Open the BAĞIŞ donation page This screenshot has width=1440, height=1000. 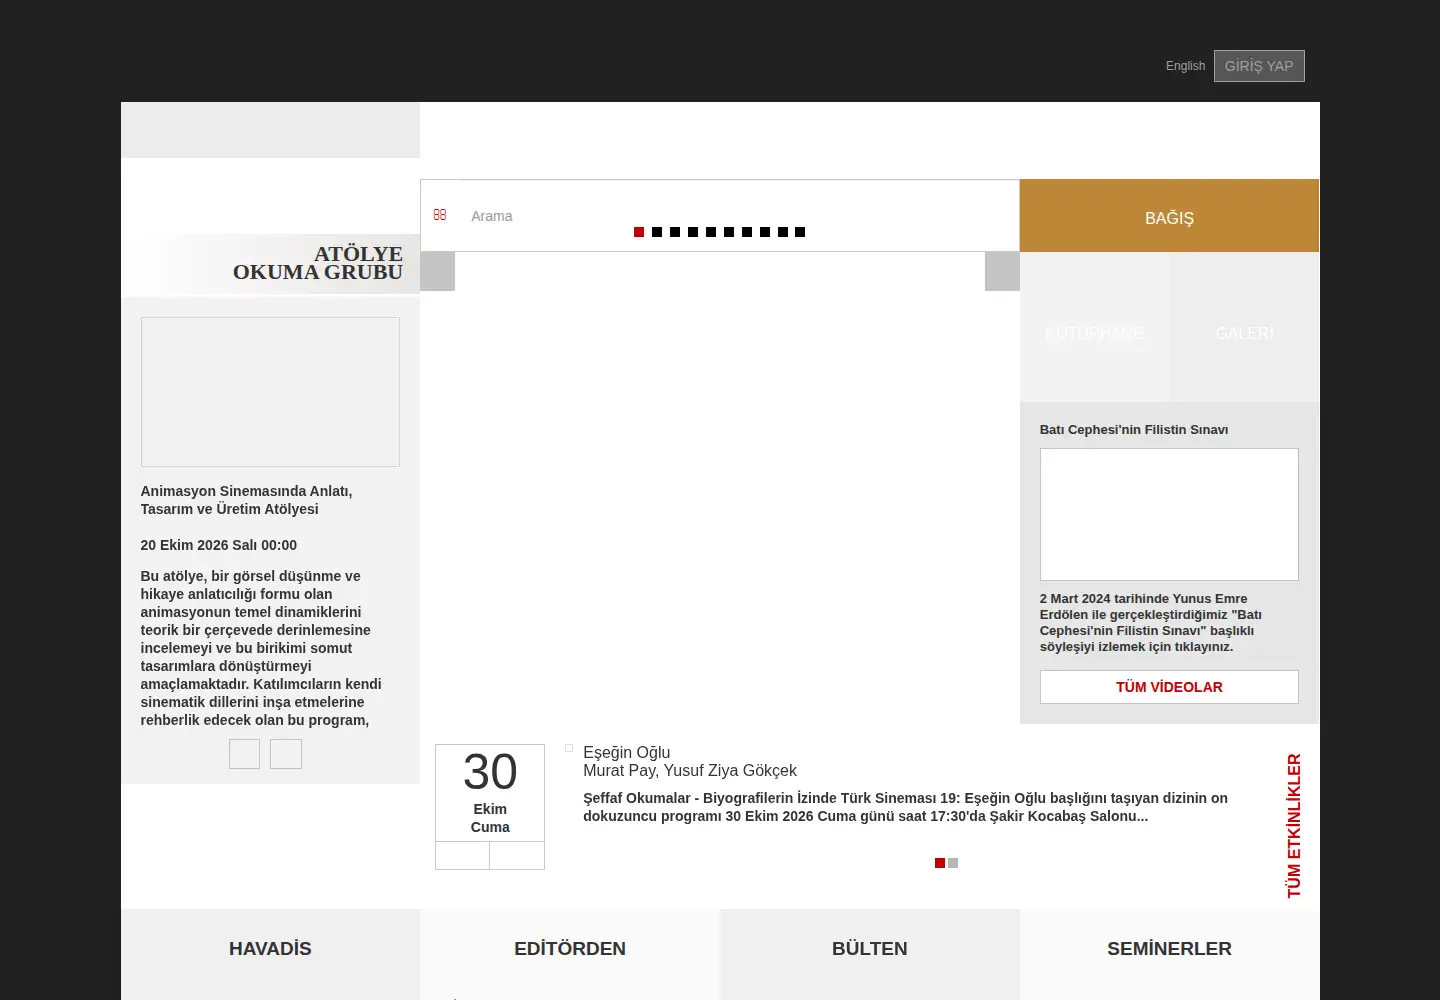point(1169,216)
